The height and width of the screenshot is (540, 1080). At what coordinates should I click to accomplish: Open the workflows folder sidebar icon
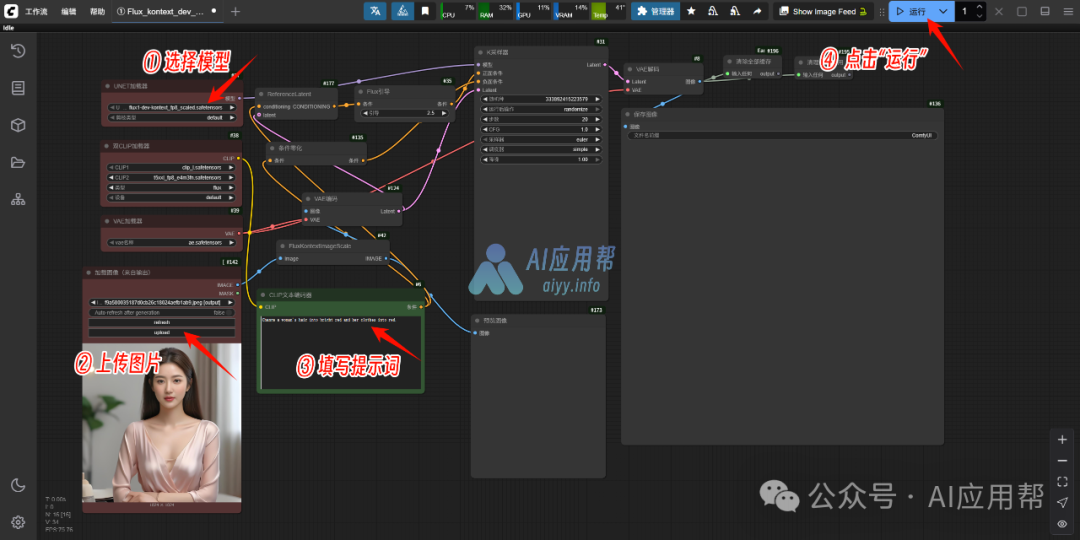(x=18, y=163)
